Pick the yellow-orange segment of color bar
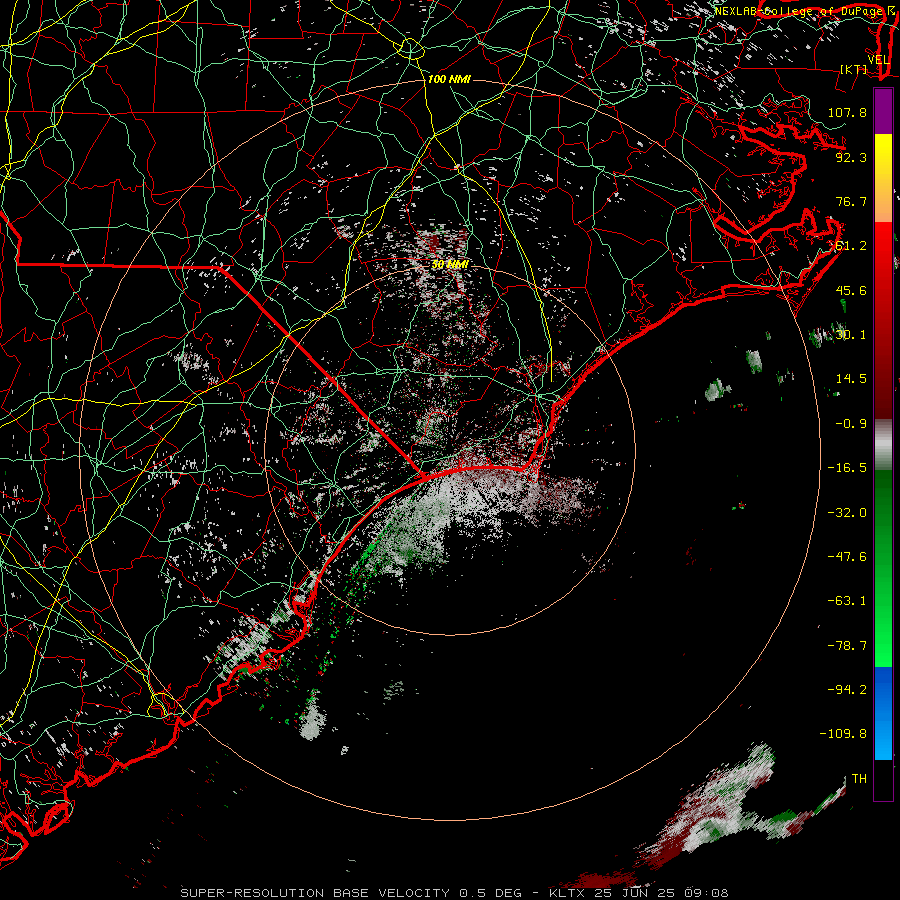900x900 pixels. click(883, 178)
